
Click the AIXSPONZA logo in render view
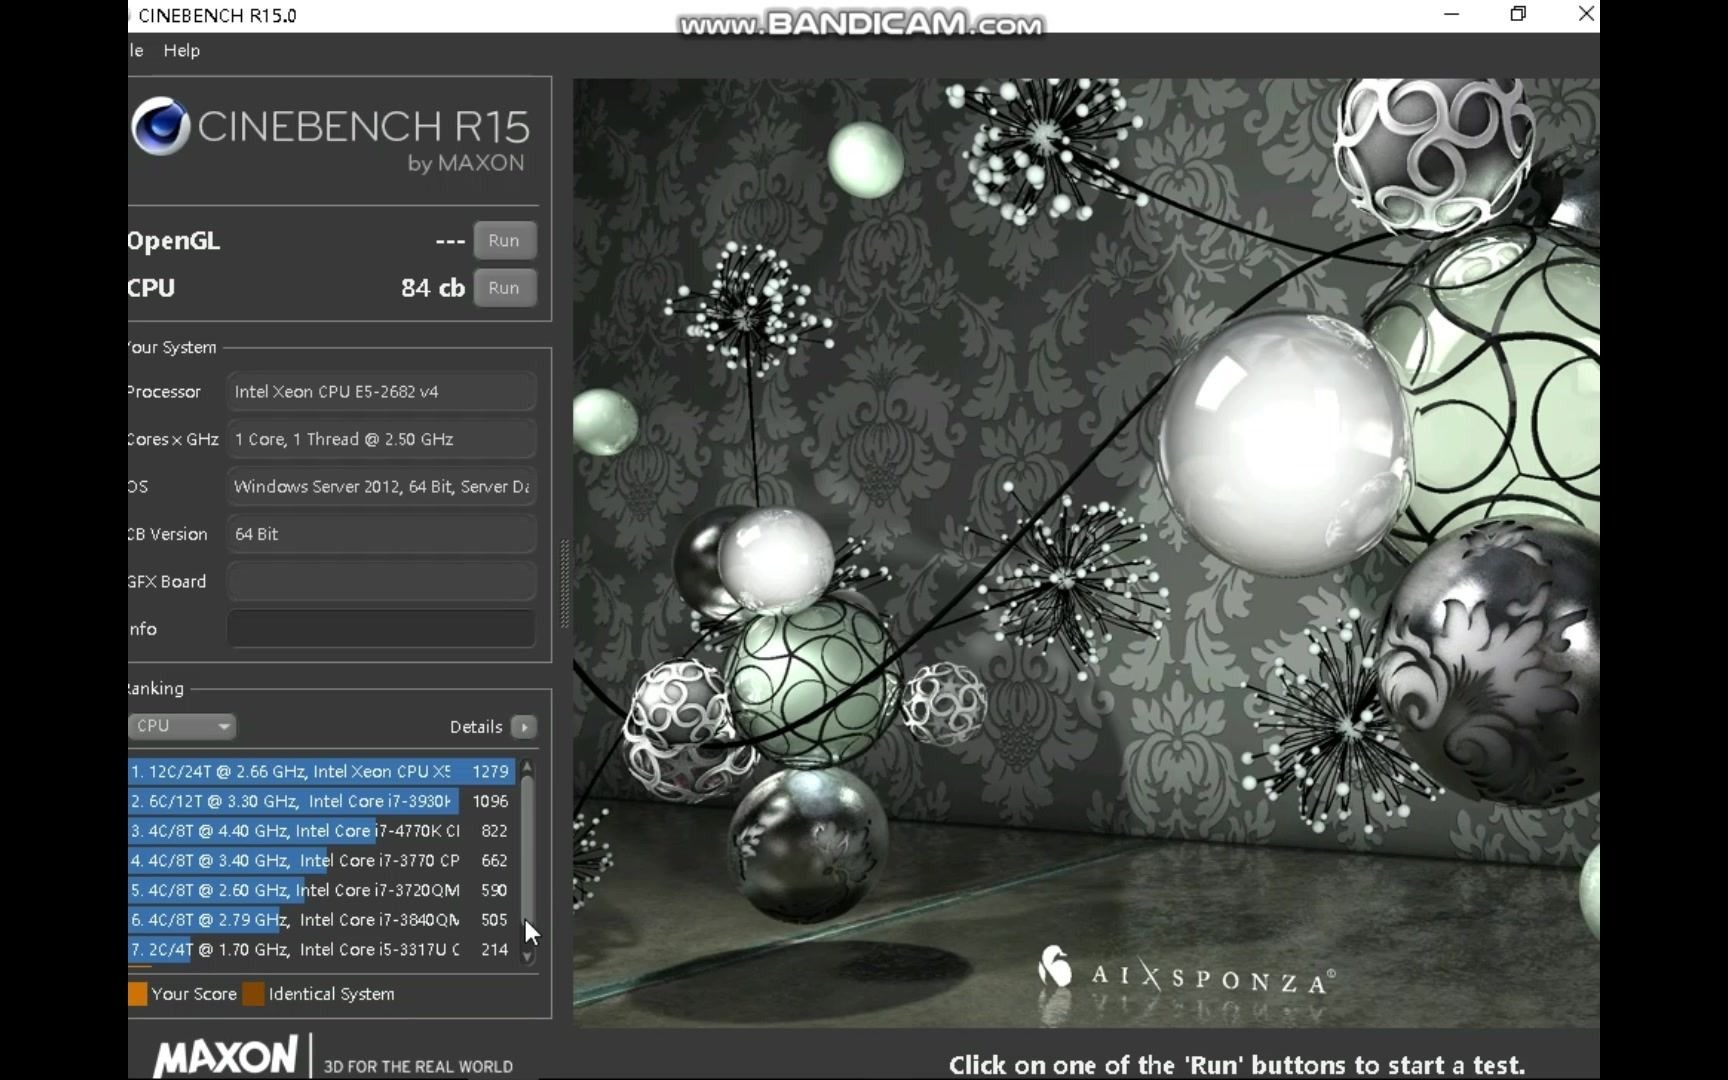[x=1185, y=973]
